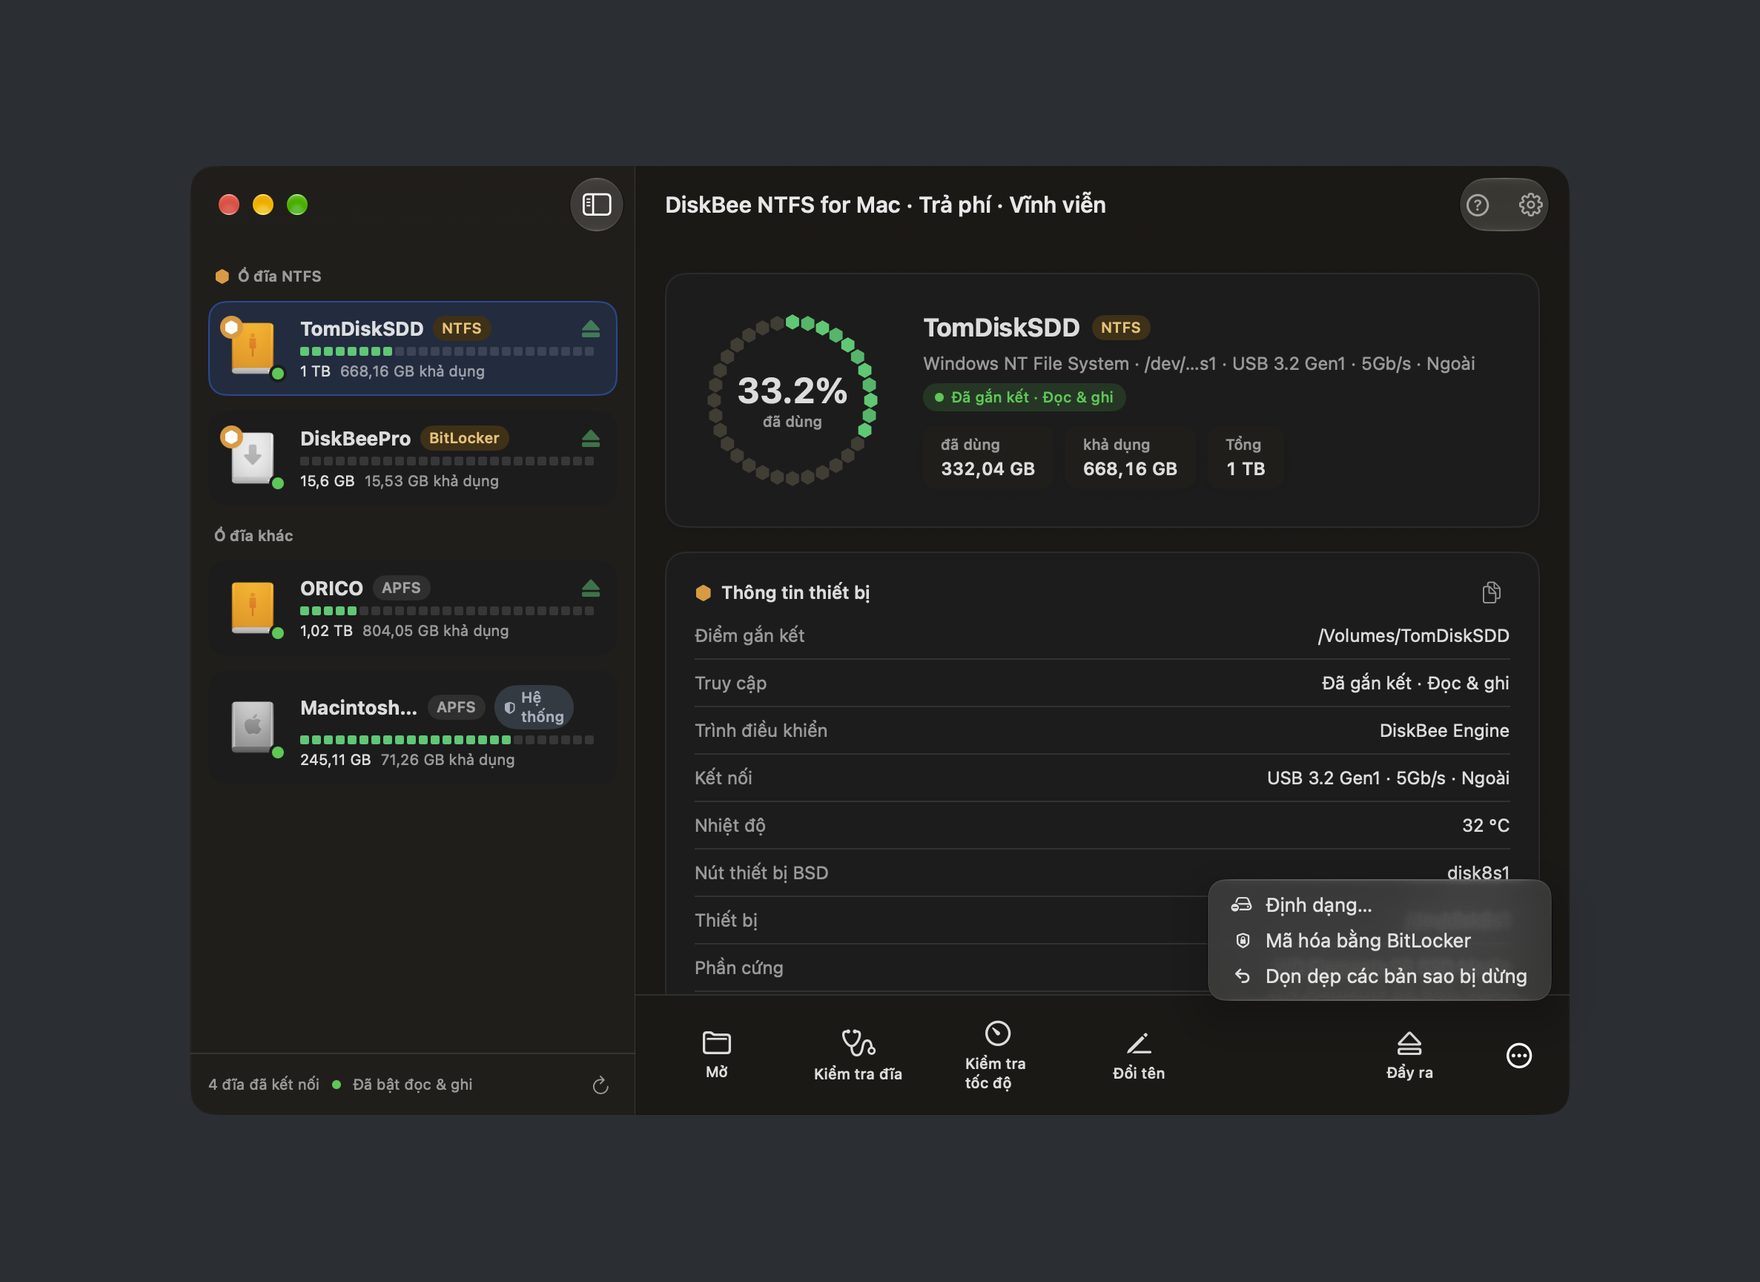Click the NTFS badge in header
Viewport: 1760px width, 1282px height.
(1121, 328)
